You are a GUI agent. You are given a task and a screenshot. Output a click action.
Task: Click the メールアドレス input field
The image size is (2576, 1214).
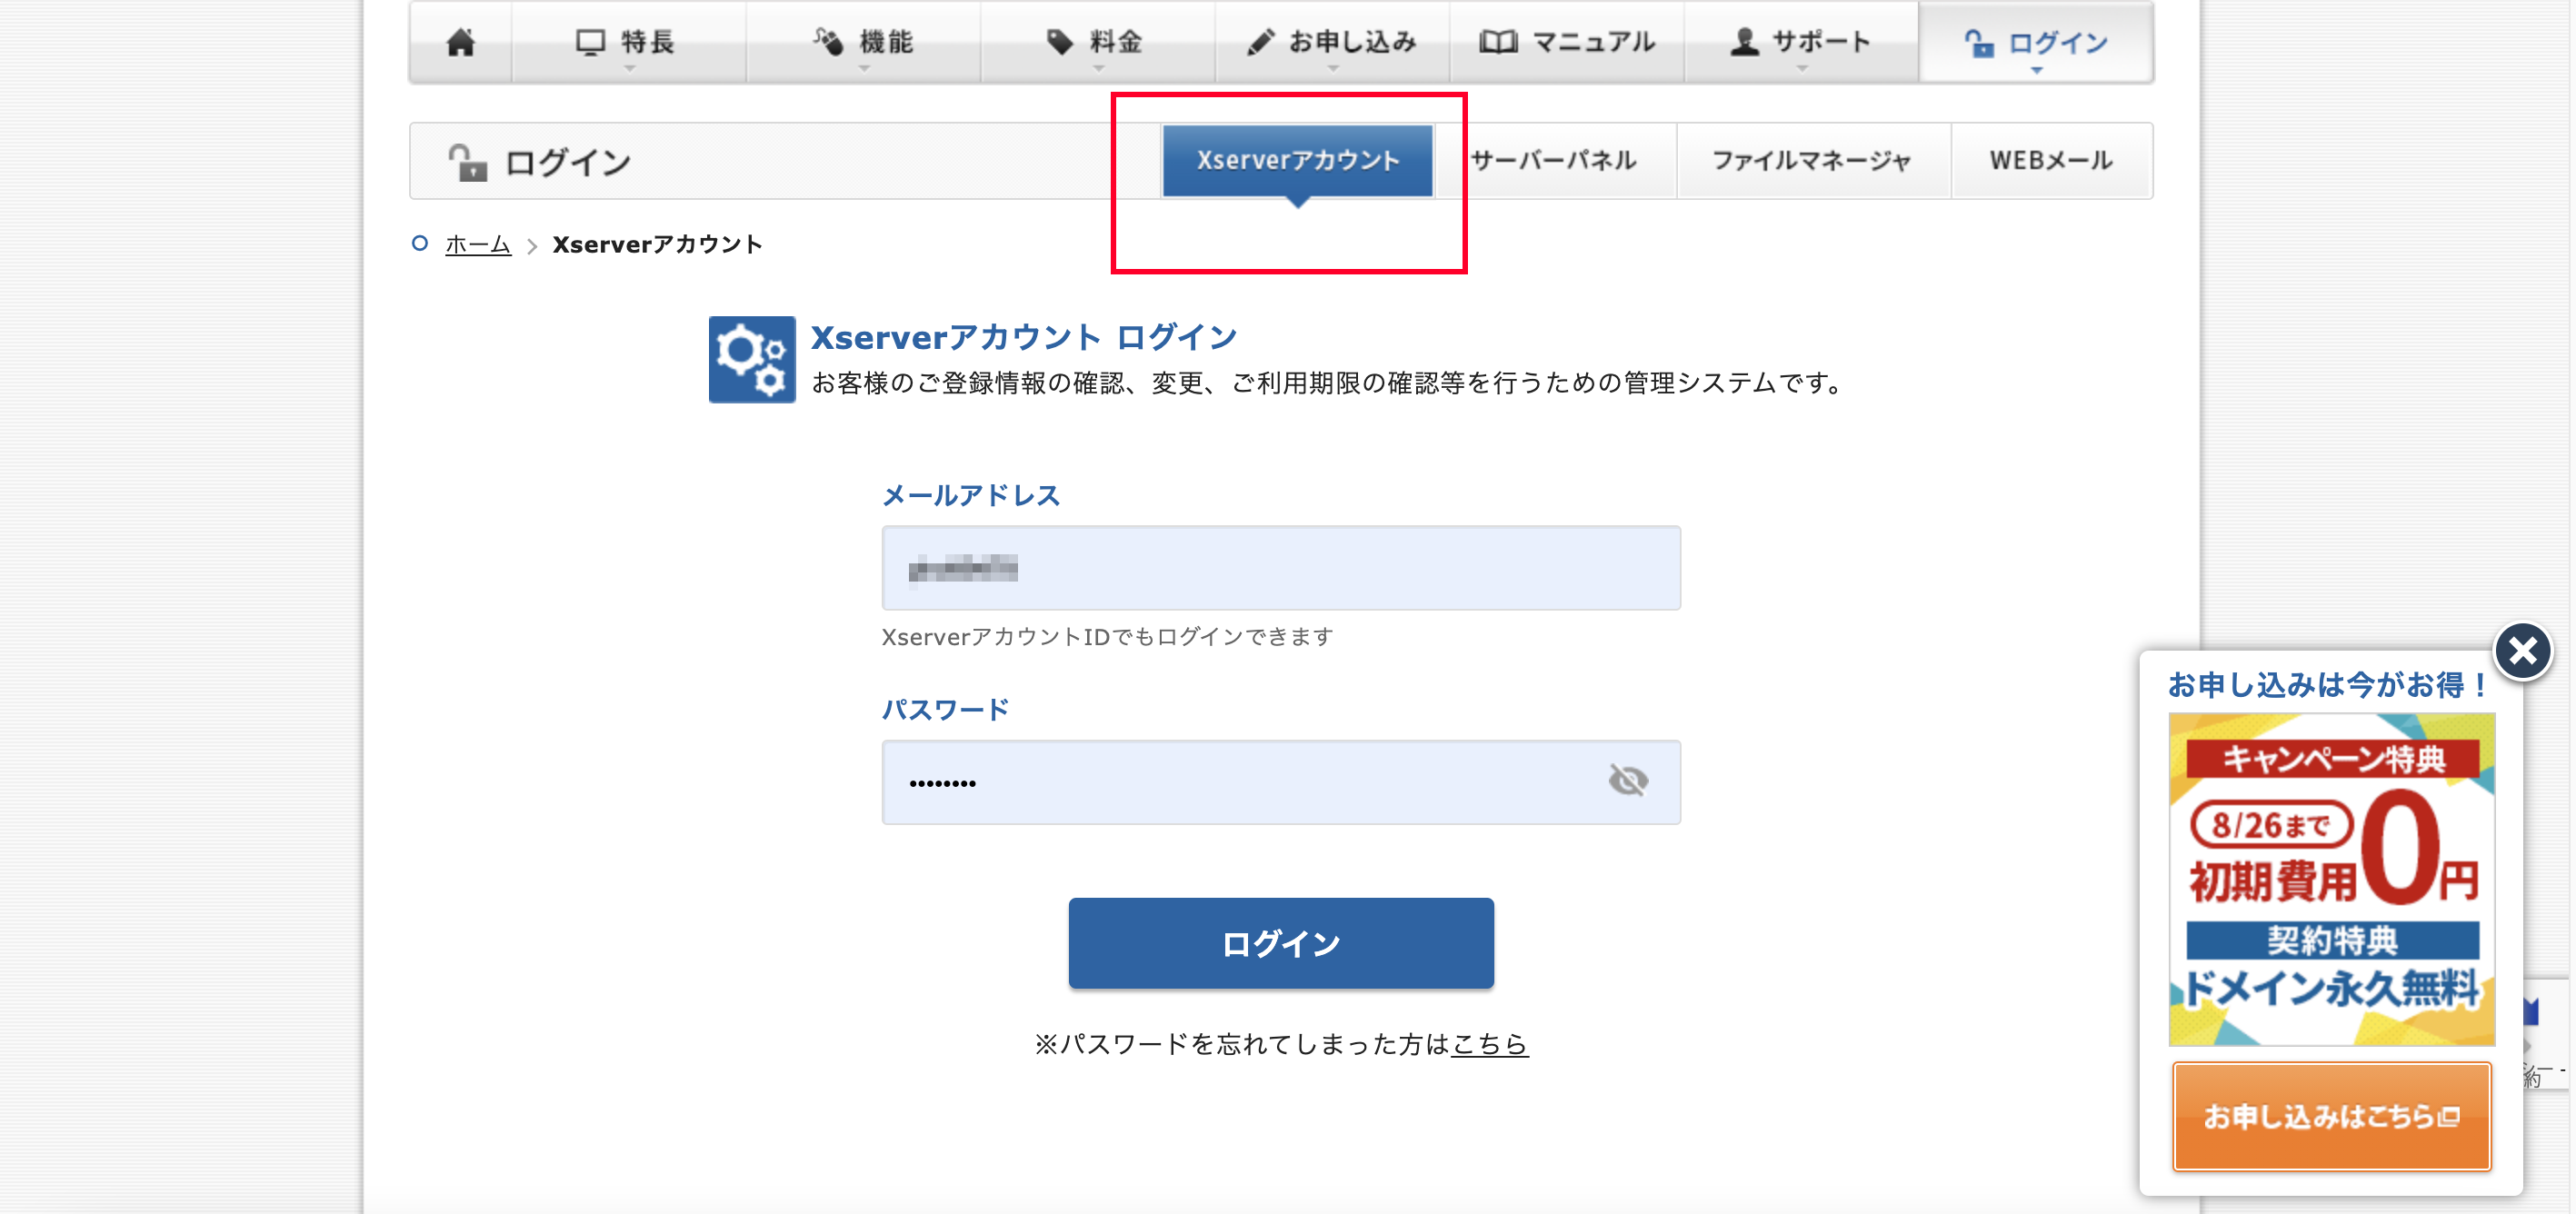pyautogui.click(x=1280, y=568)
